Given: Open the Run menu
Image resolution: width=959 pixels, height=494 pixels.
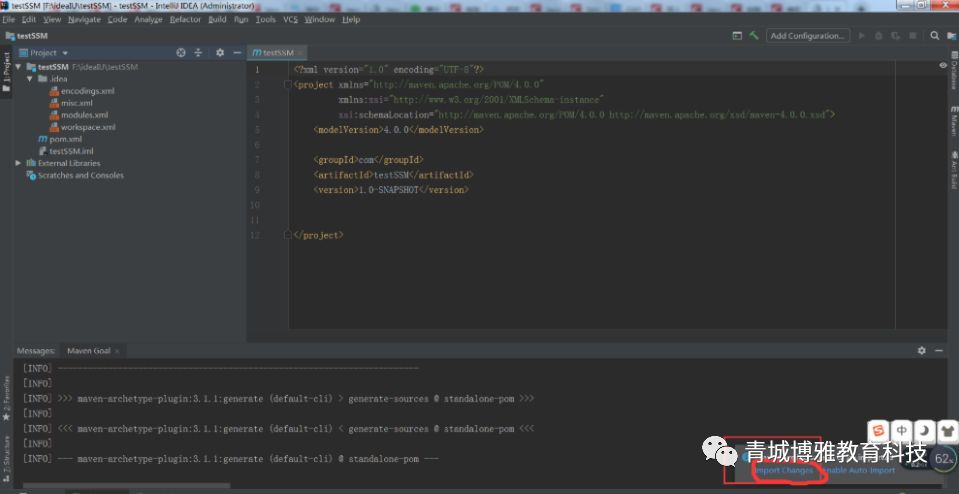Looking at the screenshot, I should 241,20.
